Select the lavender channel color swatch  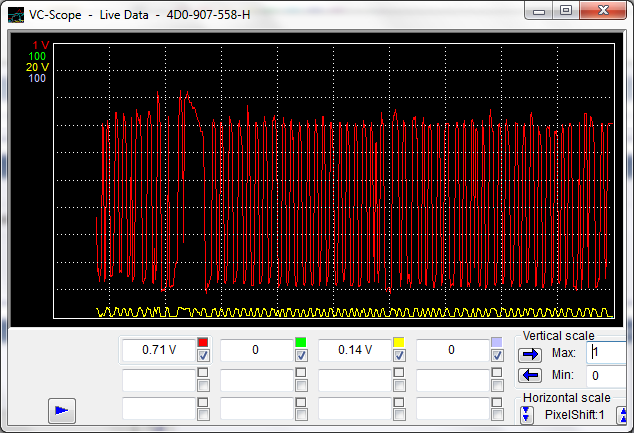[497, 343]
